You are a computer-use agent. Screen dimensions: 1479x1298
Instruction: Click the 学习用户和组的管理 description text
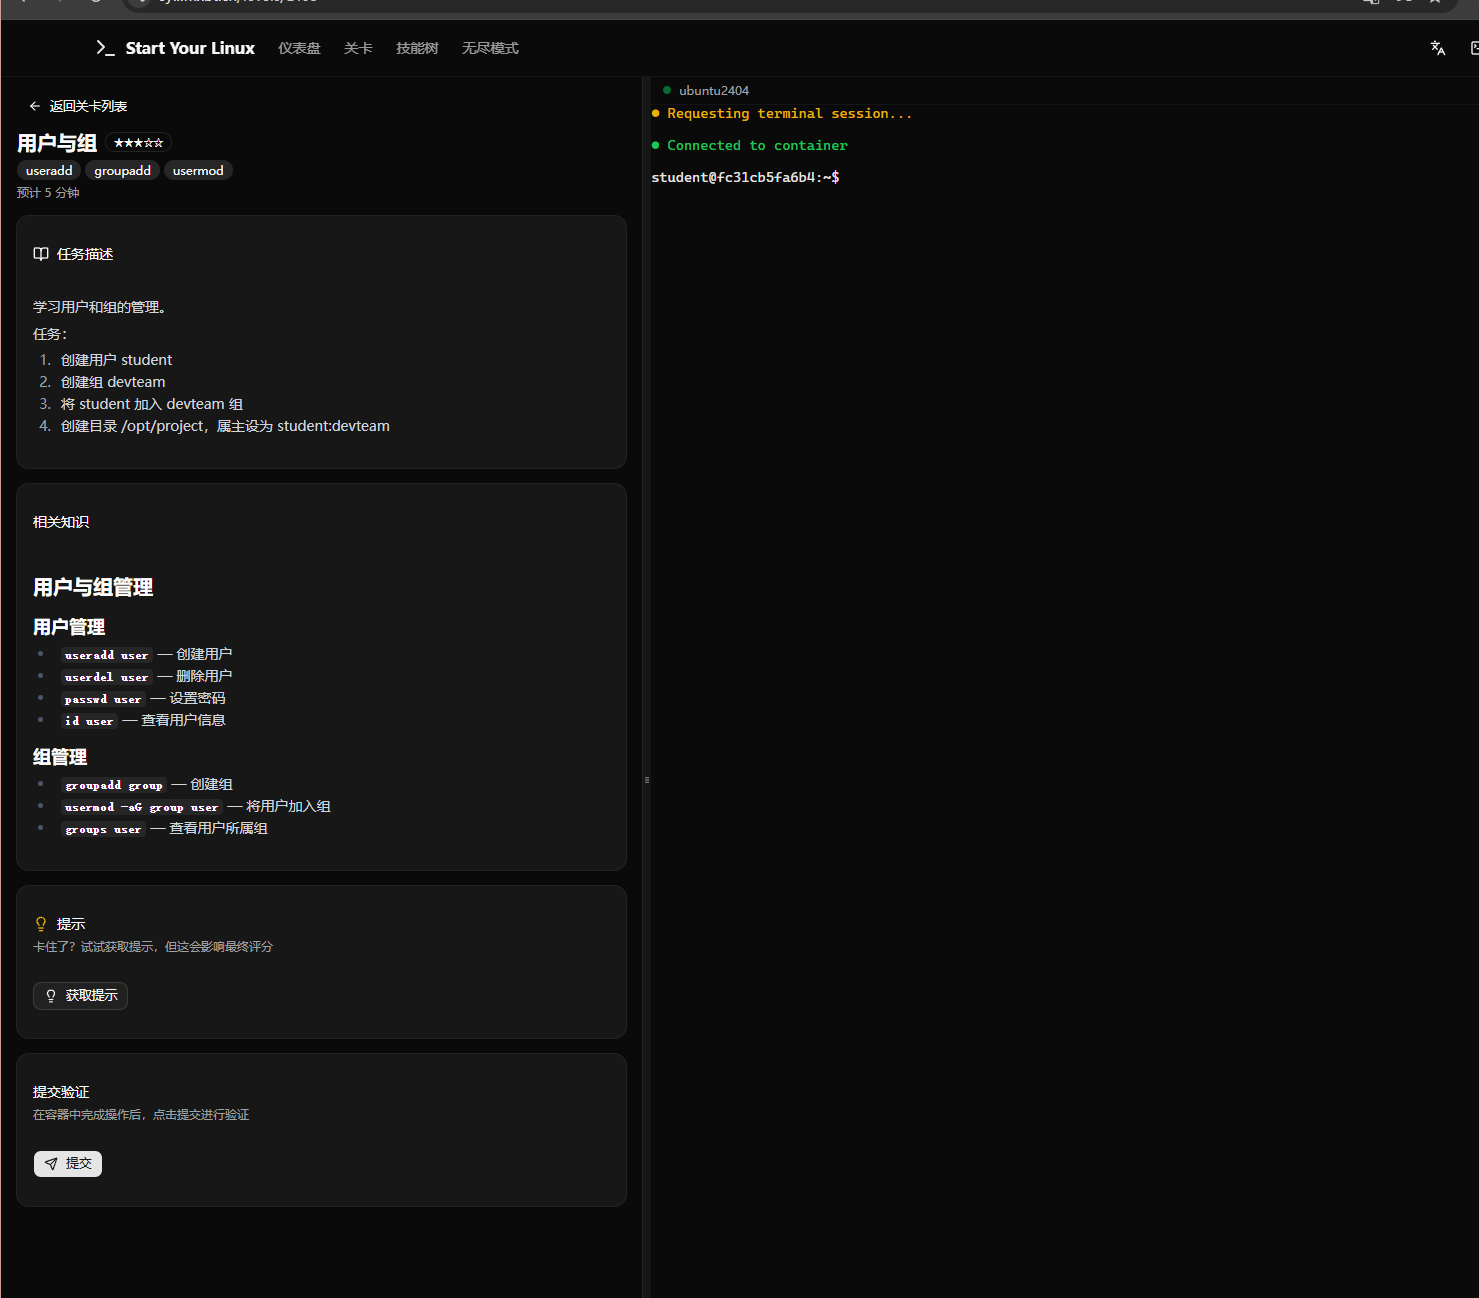pos(100,307)
